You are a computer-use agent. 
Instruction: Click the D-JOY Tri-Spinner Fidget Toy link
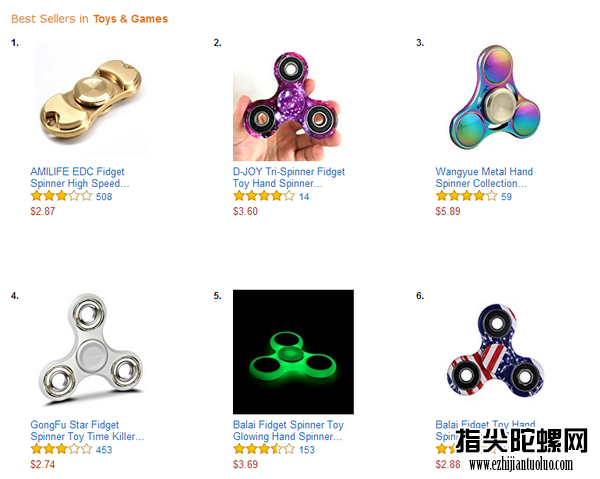click(289, 178)
